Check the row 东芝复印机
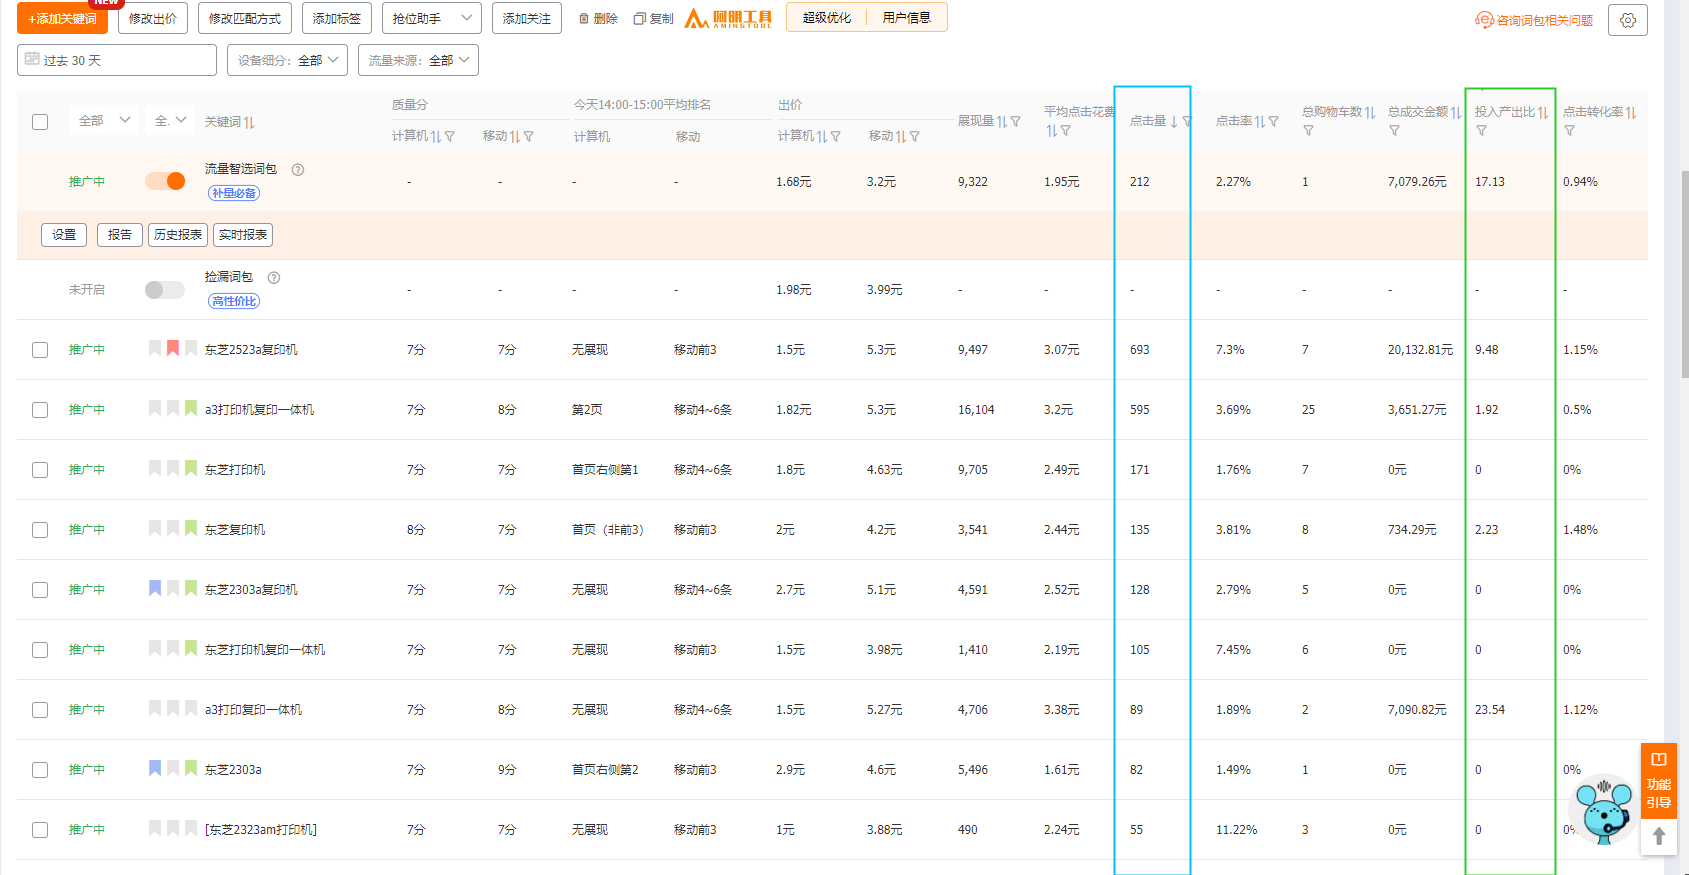The width and height of the screenshot is (1689, 875). click(40, 530)
